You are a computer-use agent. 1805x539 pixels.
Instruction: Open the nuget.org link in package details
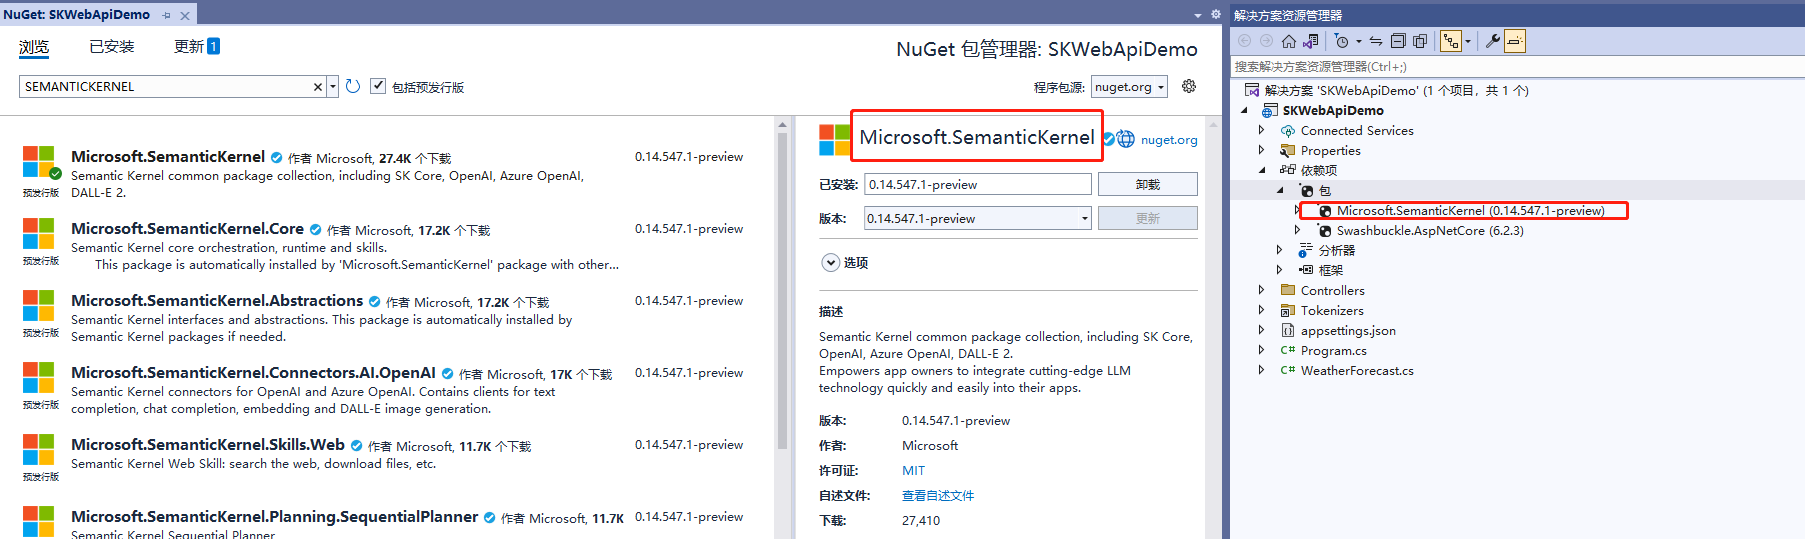point(1169,140)
